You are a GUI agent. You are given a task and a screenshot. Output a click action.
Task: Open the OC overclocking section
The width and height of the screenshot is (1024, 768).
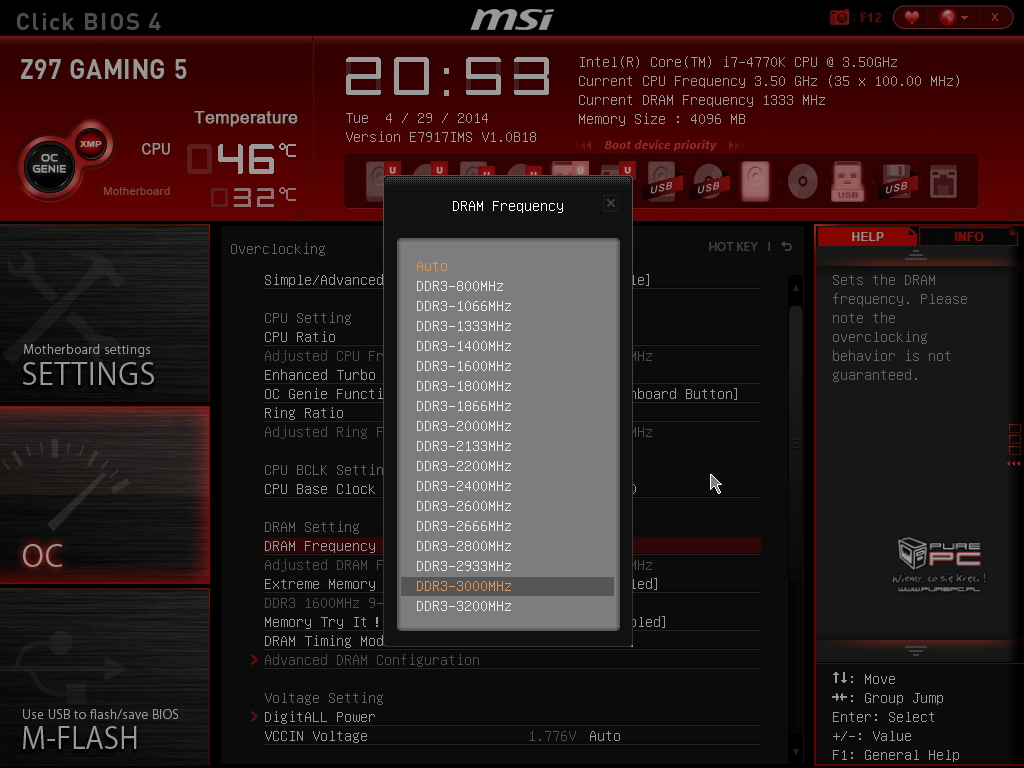[104, 495]
